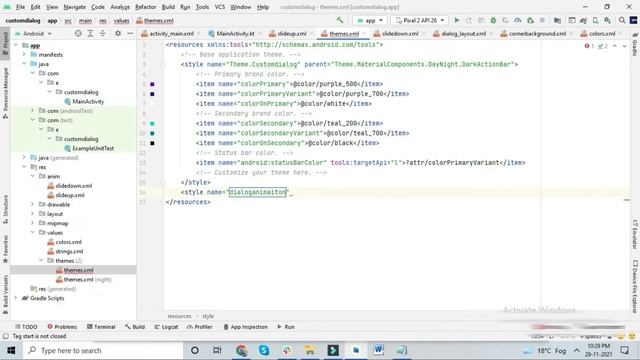
Task: Click the black color gutter swatch
Action: coord(152,143)
